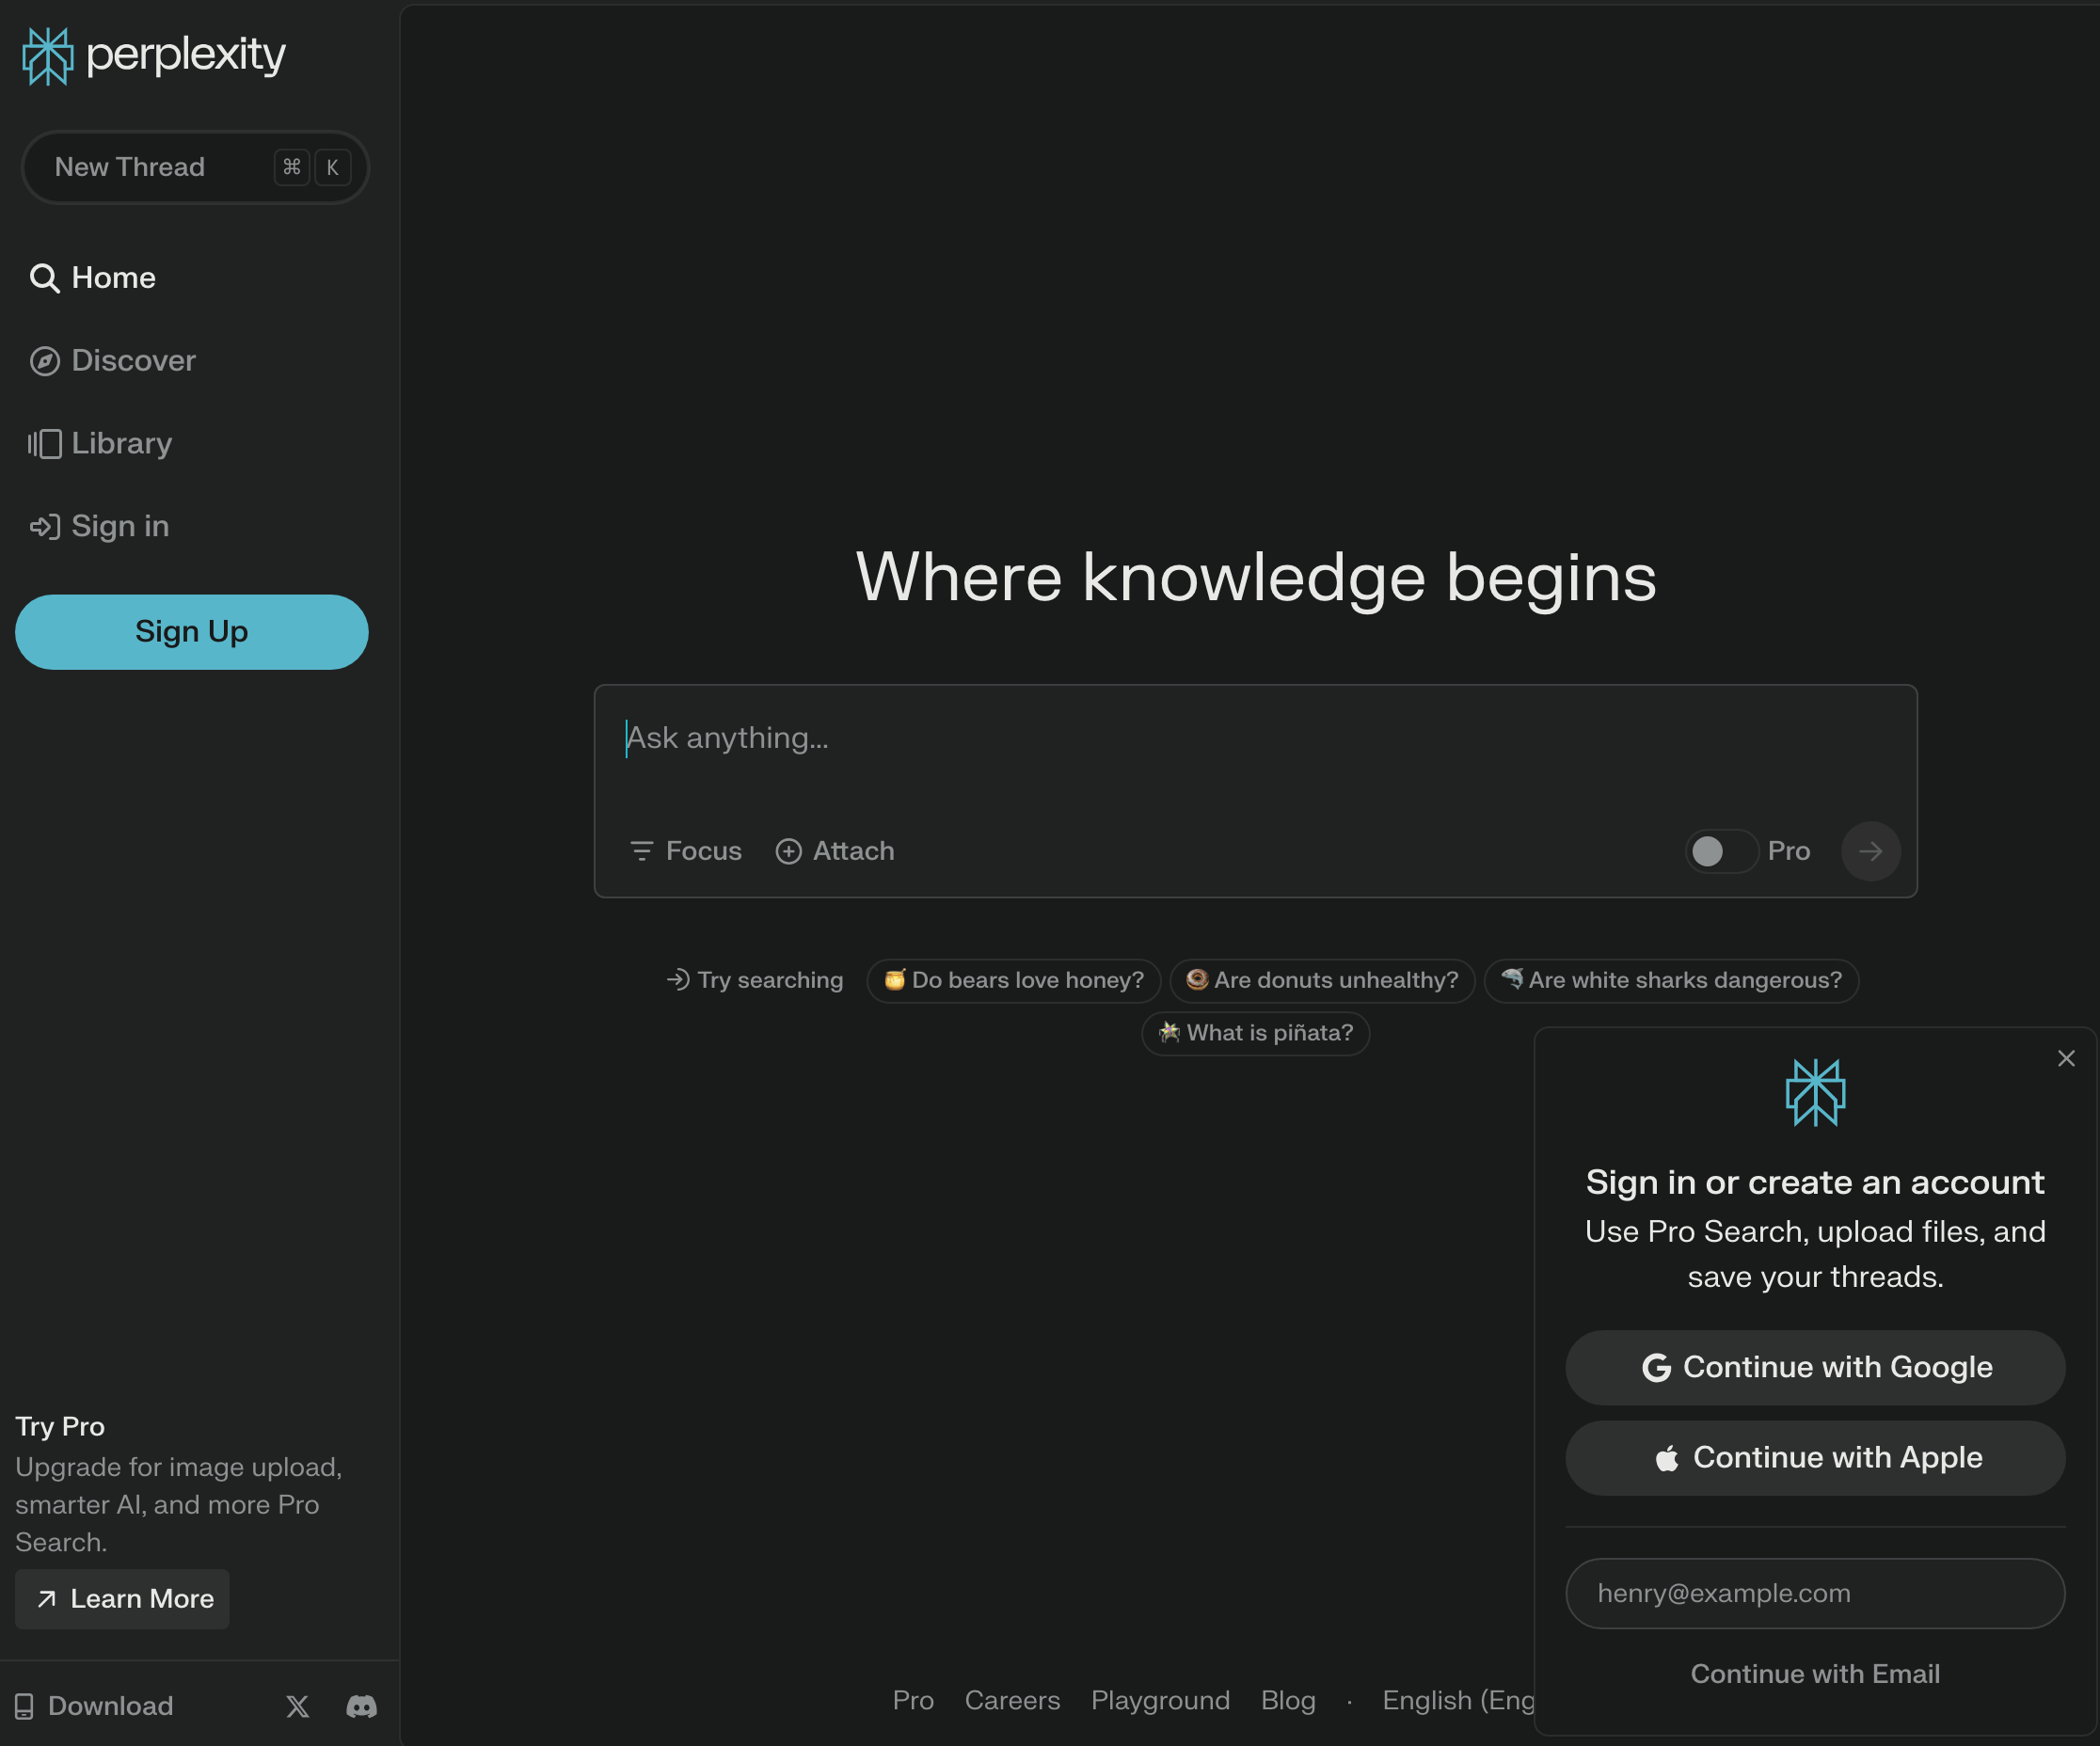Go to Home in sidebar
This screenshot has width=2100, height=1746.
(93, 278)
